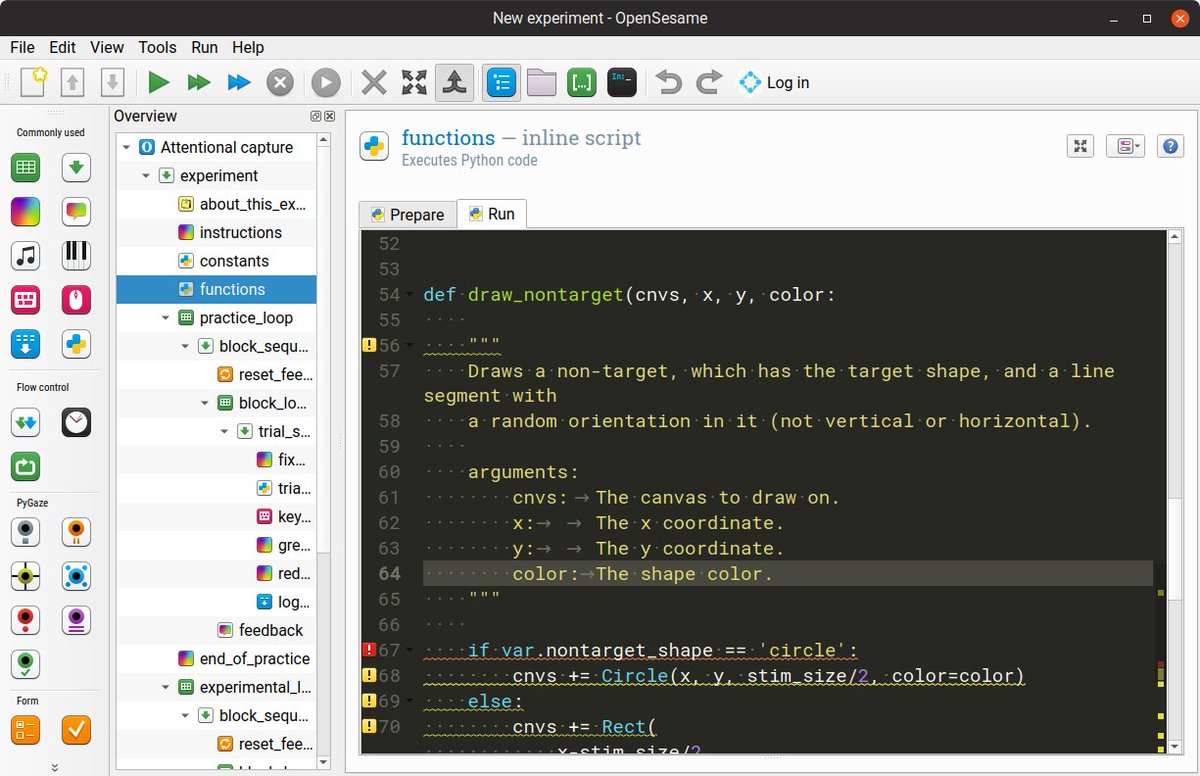The width and height of the screenshot is (1200, 776).
Task: Collapse the block_lo... node
Action: (205, 403)
